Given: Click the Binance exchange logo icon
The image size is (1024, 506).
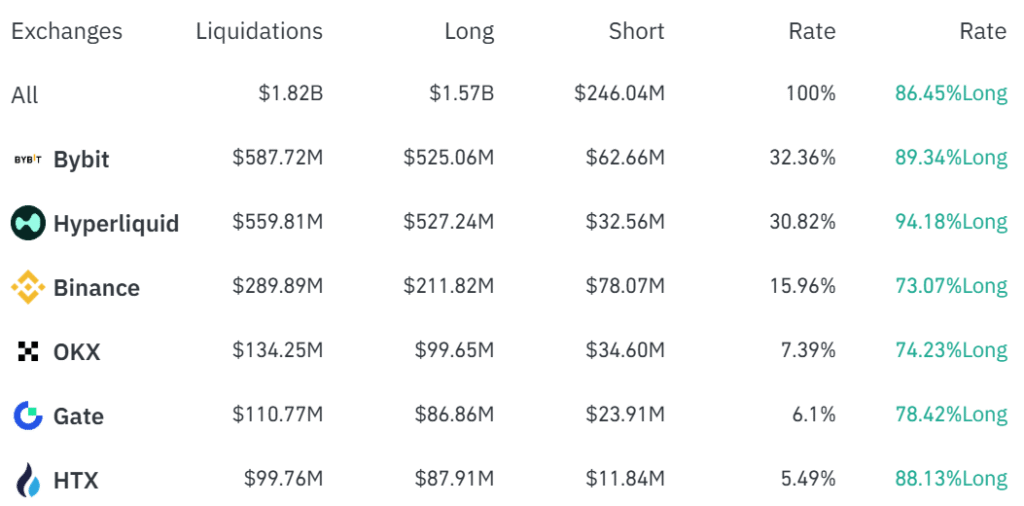Looking at the screenshot, I should click(x=28, y=288).
